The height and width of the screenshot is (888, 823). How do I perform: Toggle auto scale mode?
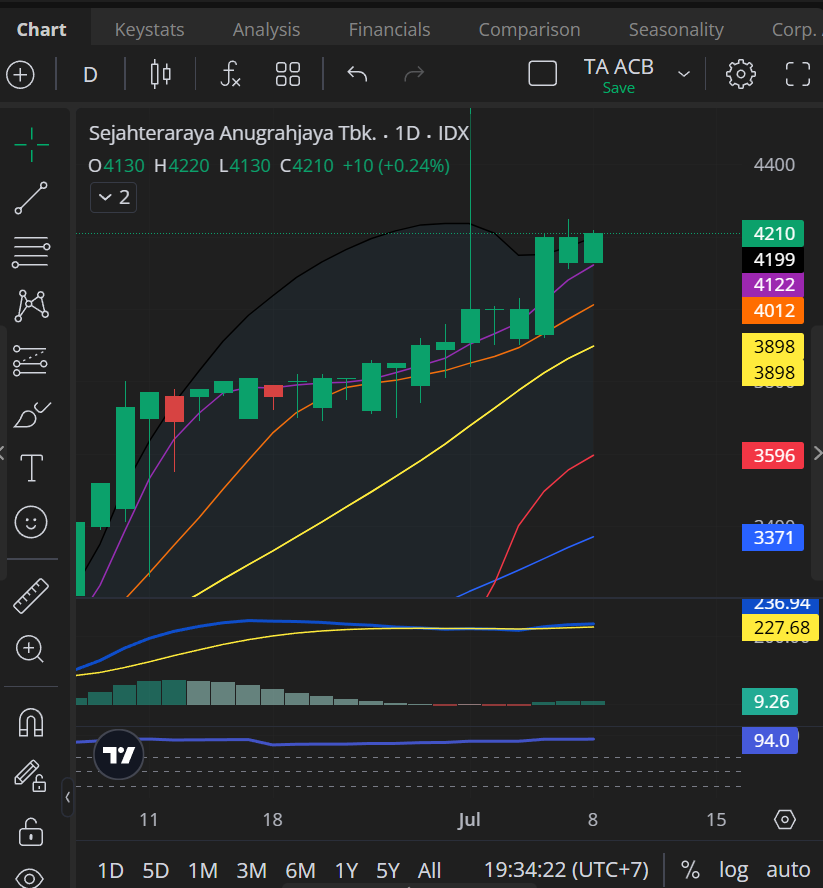(788, 870)
